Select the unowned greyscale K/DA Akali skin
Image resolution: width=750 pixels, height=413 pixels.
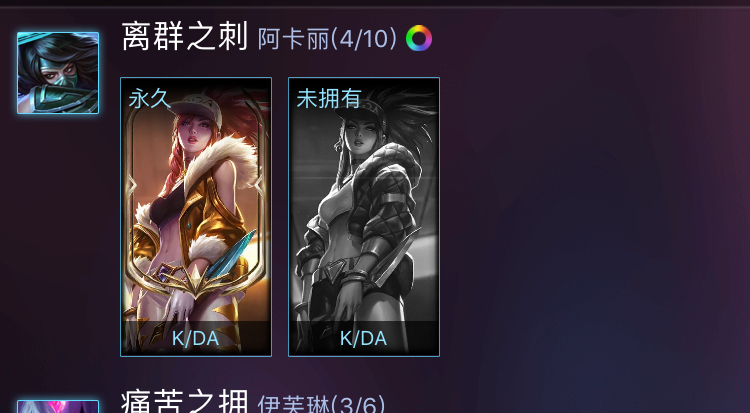click(364, 217)
